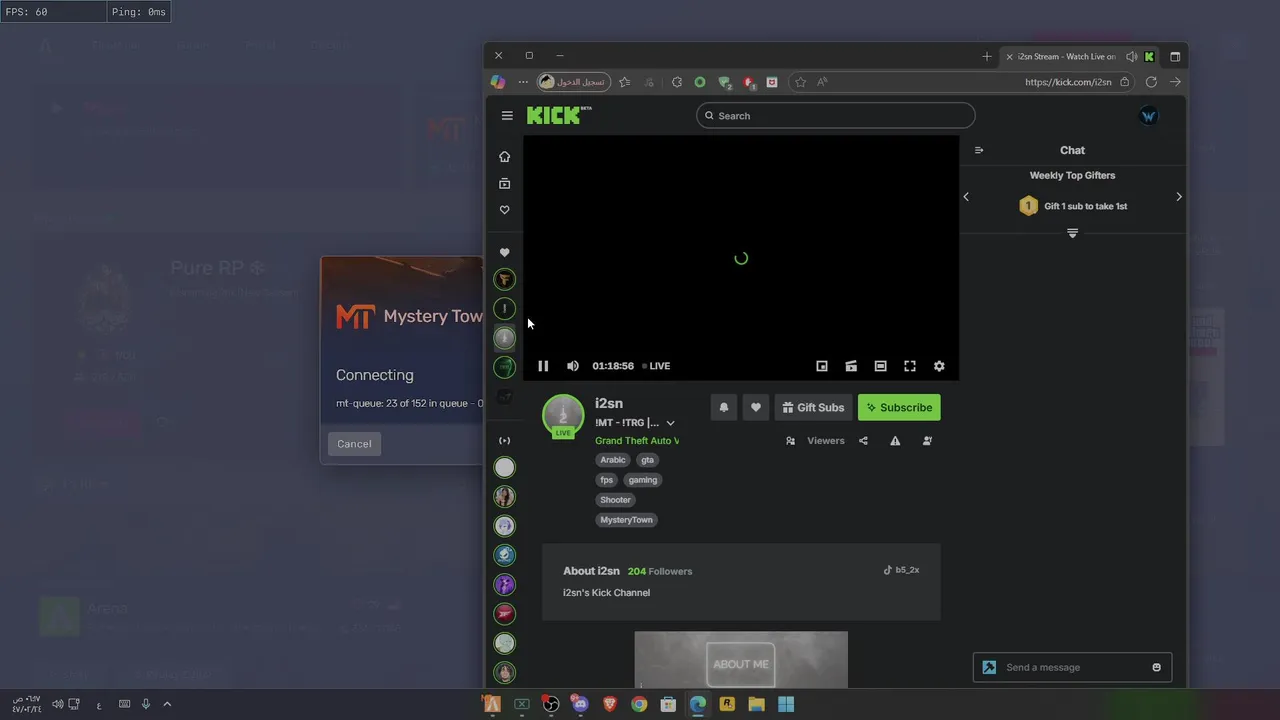Toggle the notification bell for i2sn
Viewport: 1280px width, 720px height.
[x=724, y=407]
